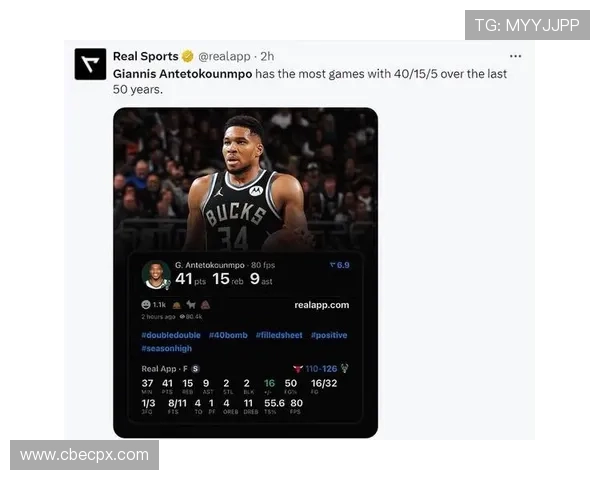Click the realapp.com link in card
This screenshot has width=600, height=480.
coord(322,305)
